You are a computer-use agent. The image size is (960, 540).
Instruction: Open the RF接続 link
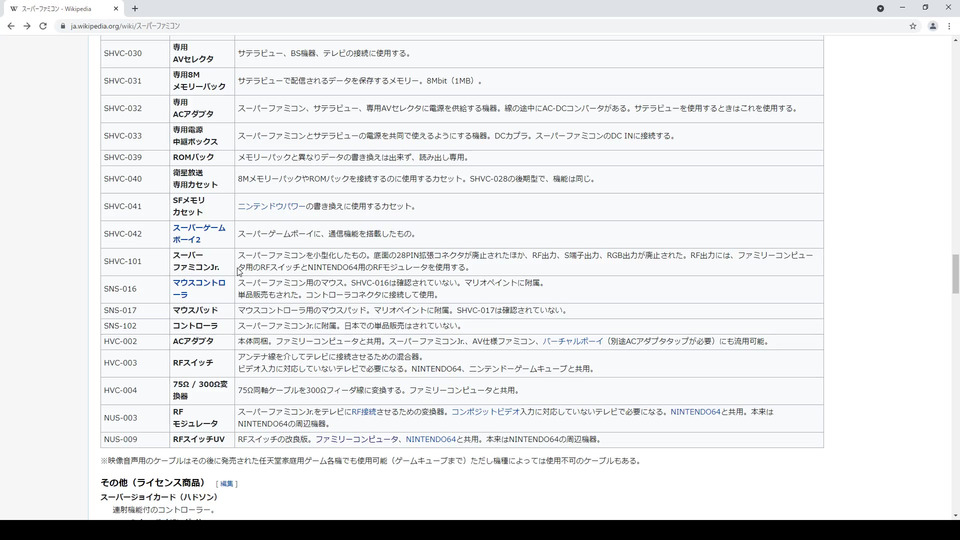pos(364,412)
